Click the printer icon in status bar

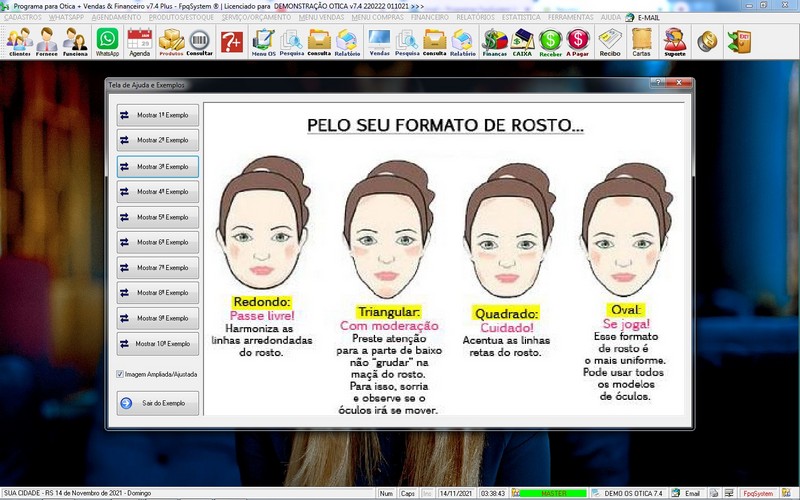click(x=714, y=493)
